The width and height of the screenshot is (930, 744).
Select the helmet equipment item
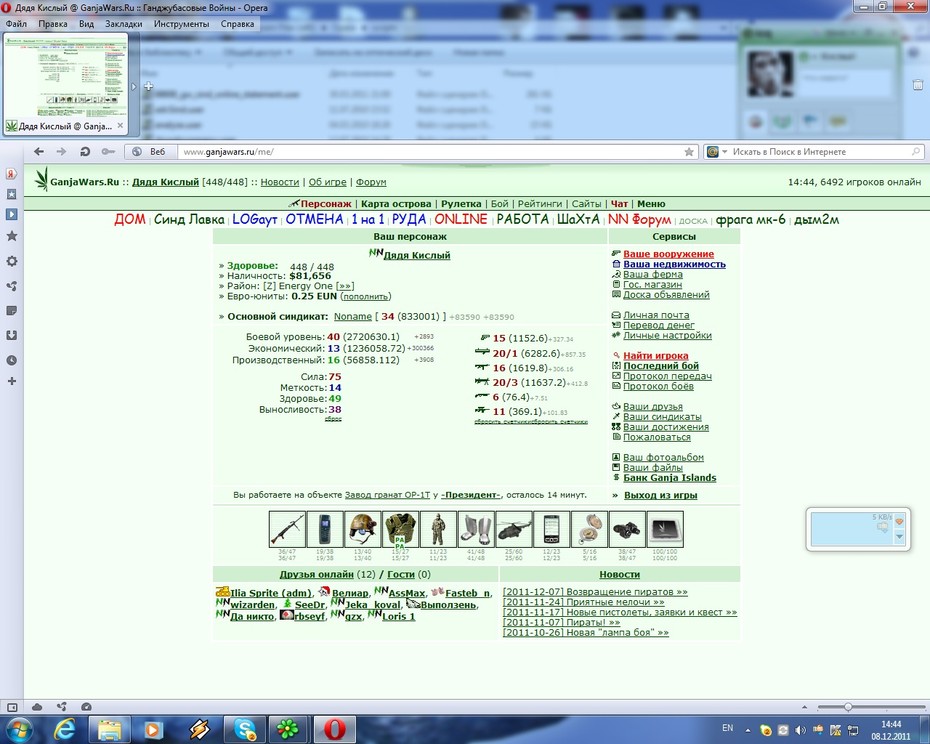(x=363, y=529)
